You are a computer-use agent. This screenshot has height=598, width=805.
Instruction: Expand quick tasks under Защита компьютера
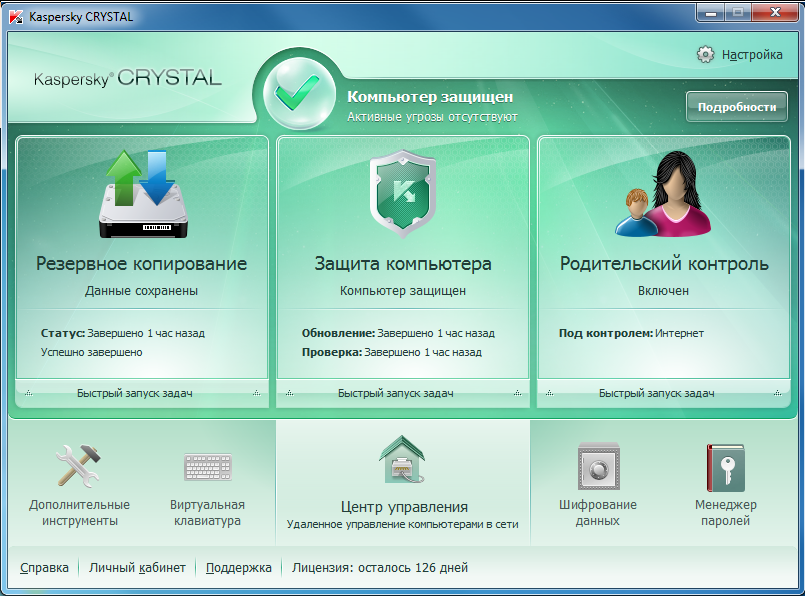click(x=402, y=394)
